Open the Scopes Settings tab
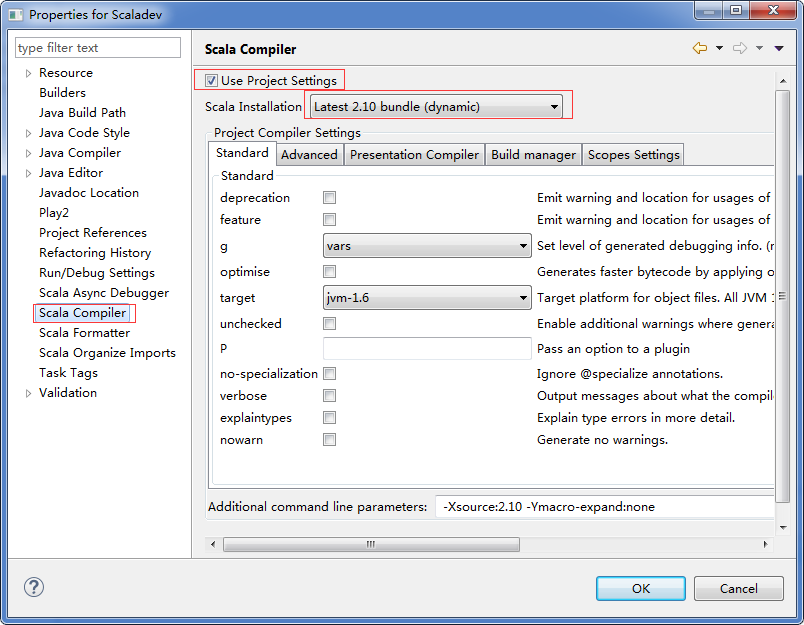Screen dimensions: 804x625 click(633, 155)
